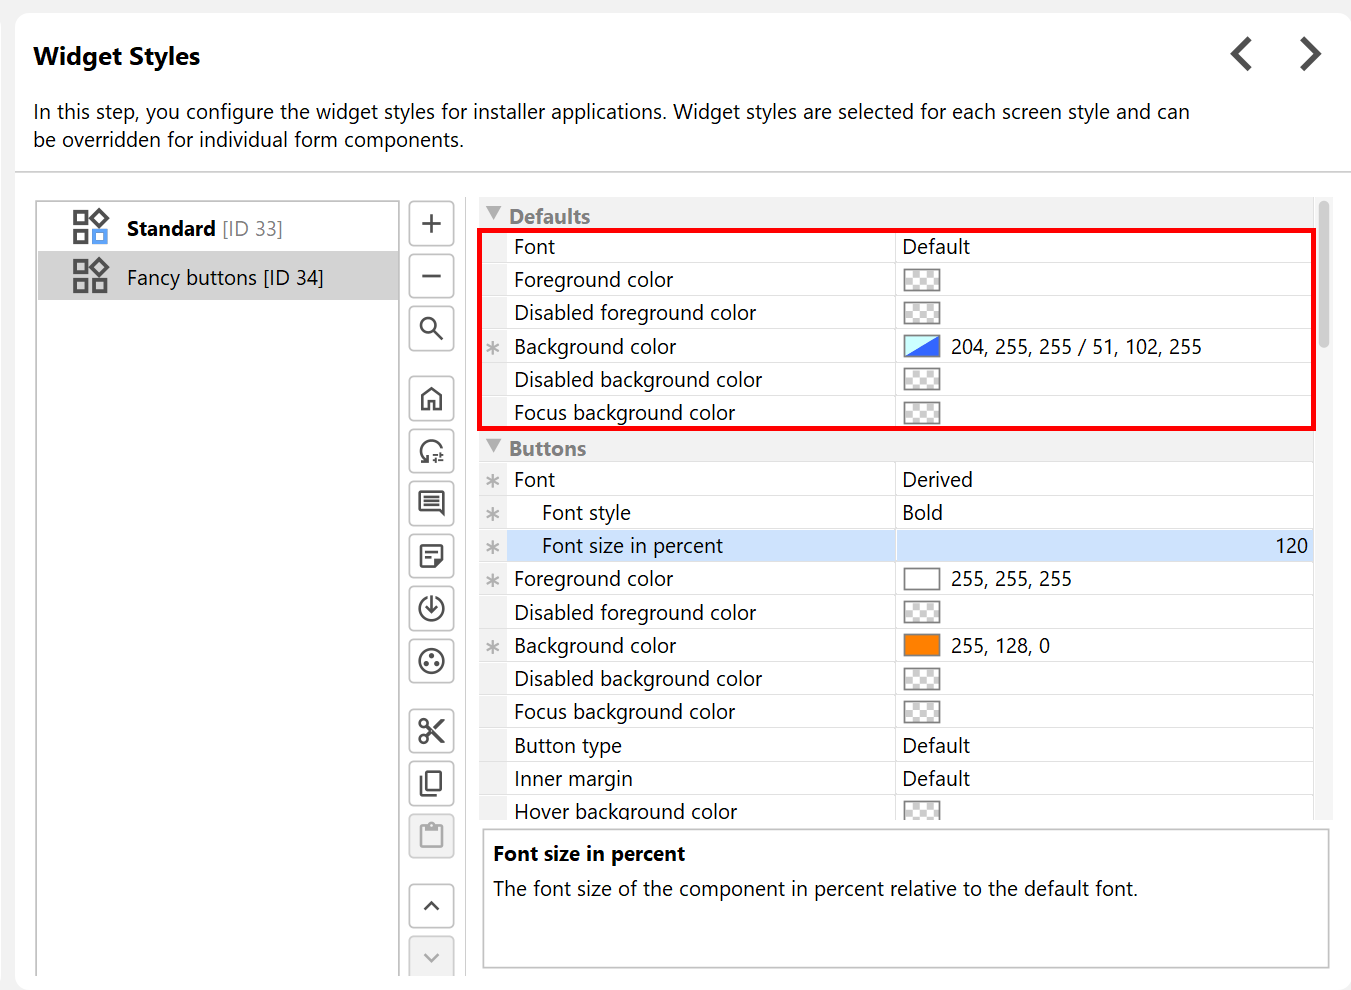This screenshot has width=1351, height=990.
Task: Click the minus icon to remove style
Action: 431,276
